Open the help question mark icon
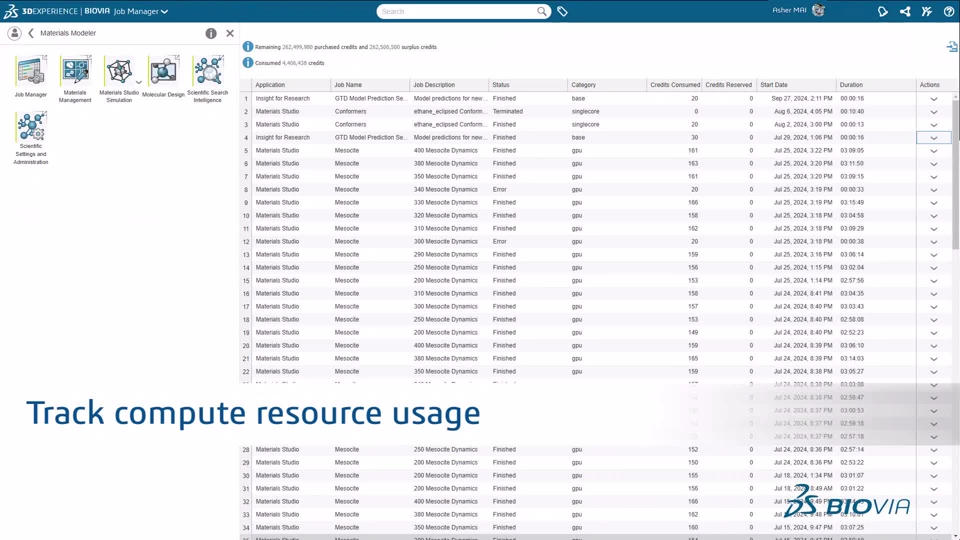The width and height of the screenshot is (960, 540). [x=949, y=11]
